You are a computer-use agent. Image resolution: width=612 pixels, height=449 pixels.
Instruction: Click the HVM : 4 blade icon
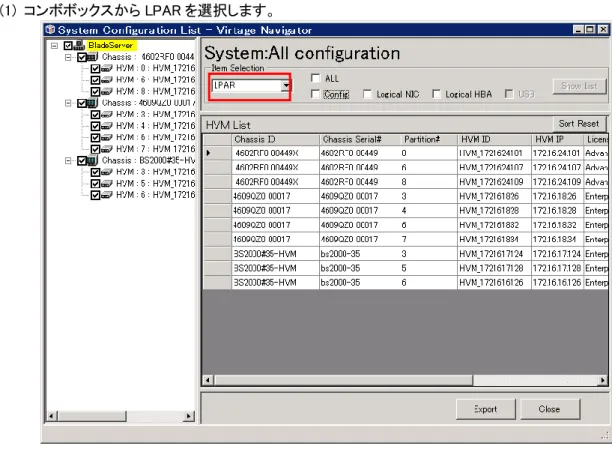(107, 126)
